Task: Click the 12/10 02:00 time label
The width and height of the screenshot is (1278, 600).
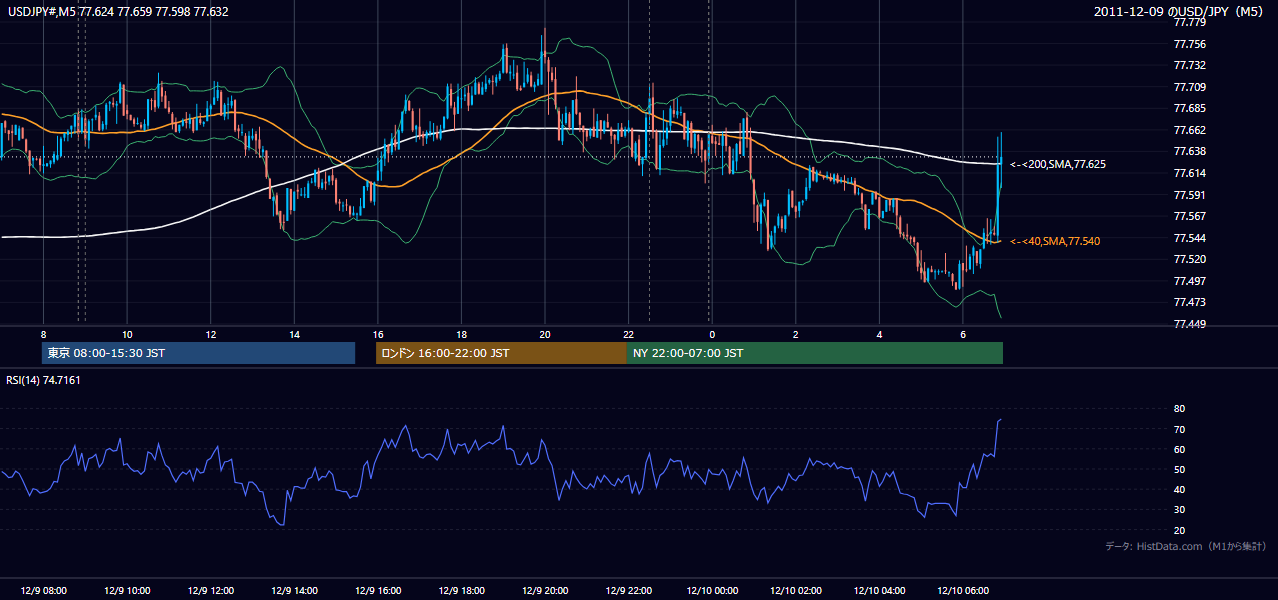Action: 795,591
